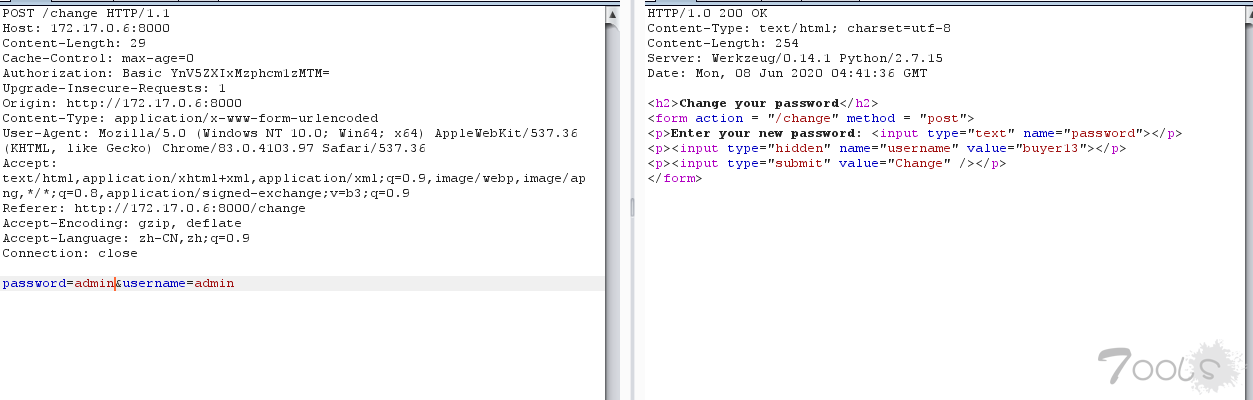Click the 'Date: Mon, 08 Jun 2020' header
This screenshot has height=400, width=1253.
pyautogui.click(x=788, y=72)
